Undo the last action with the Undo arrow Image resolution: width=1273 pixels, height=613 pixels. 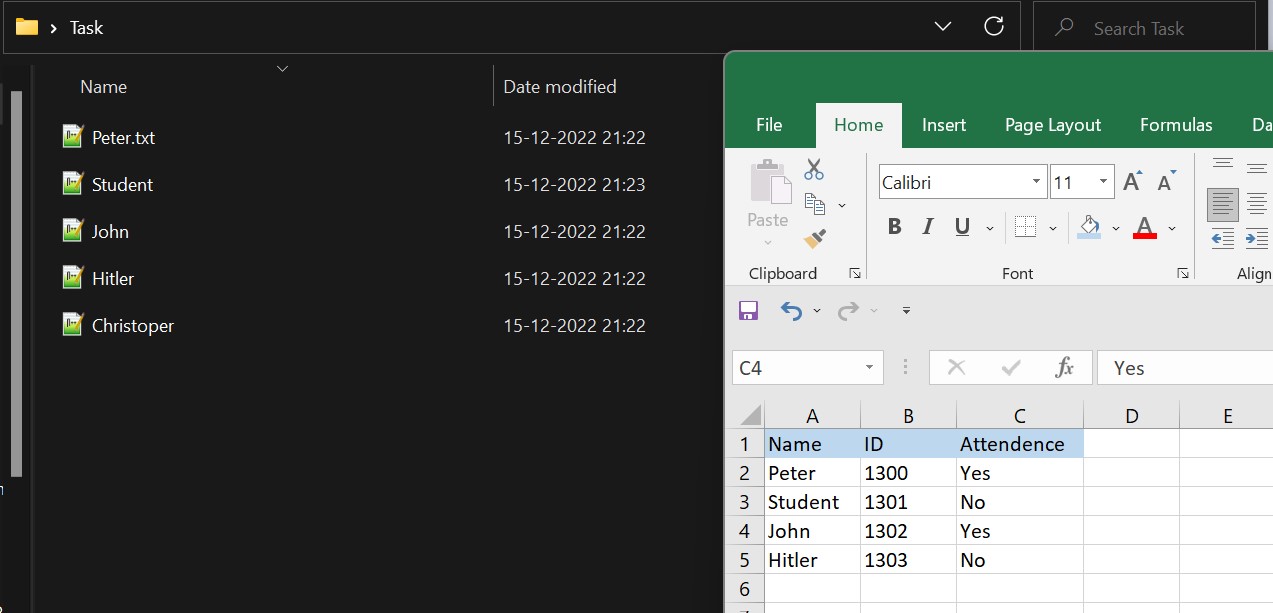pyautogui.click(x=791, y=311)
